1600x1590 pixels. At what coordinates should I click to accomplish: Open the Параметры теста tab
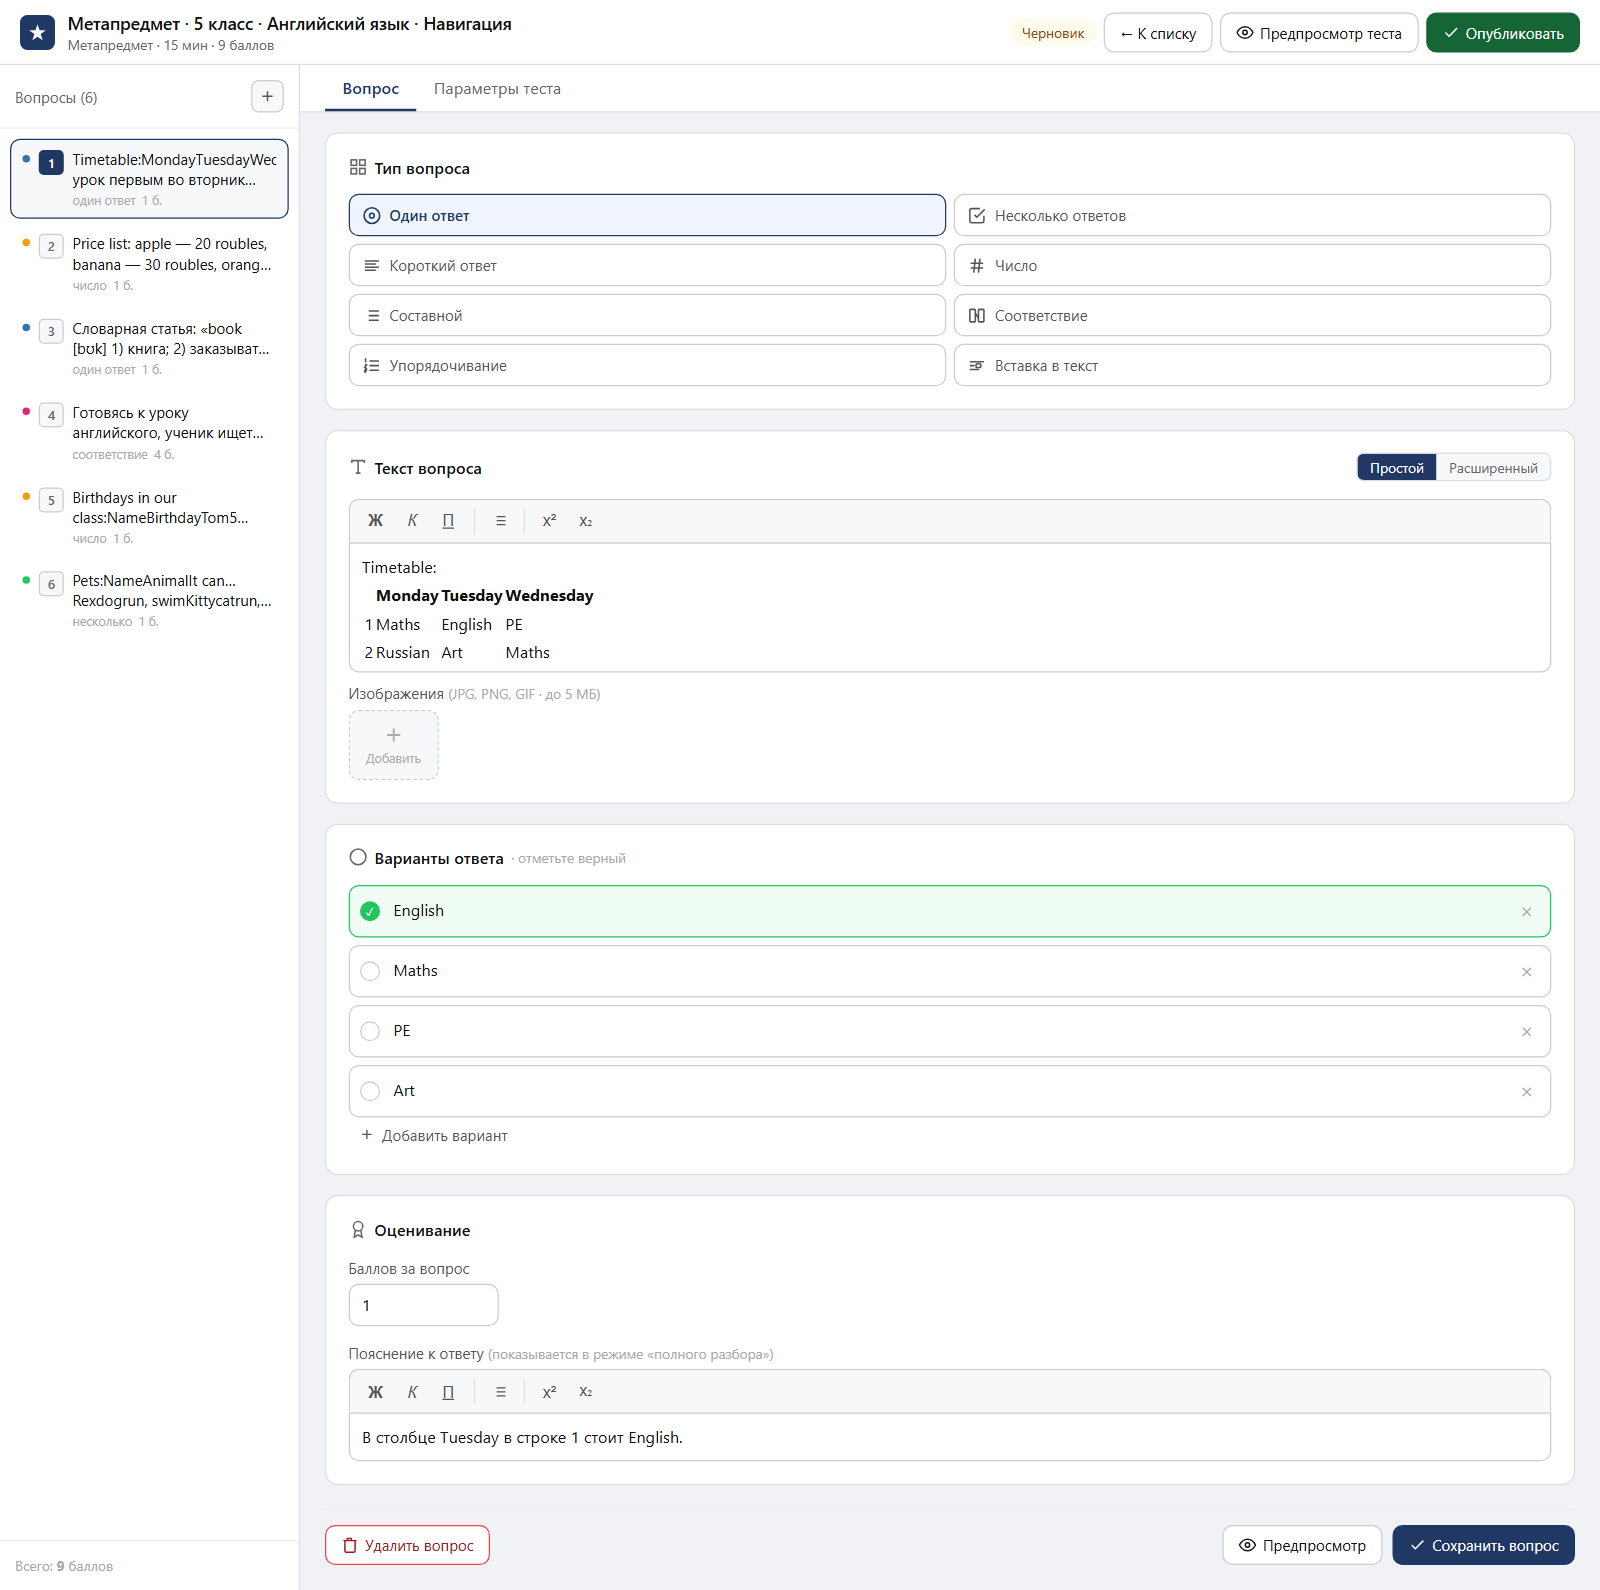497,89
